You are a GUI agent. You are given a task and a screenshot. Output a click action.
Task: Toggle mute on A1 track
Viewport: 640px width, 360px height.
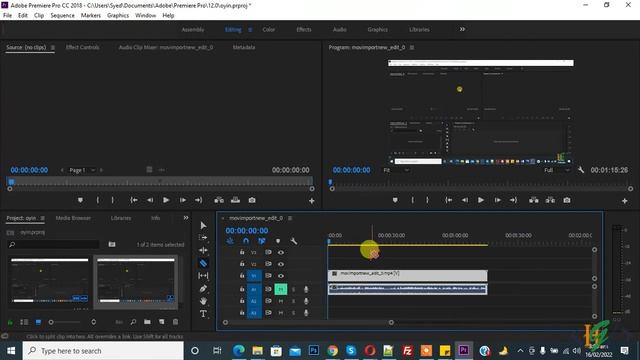tap(280, 289)
